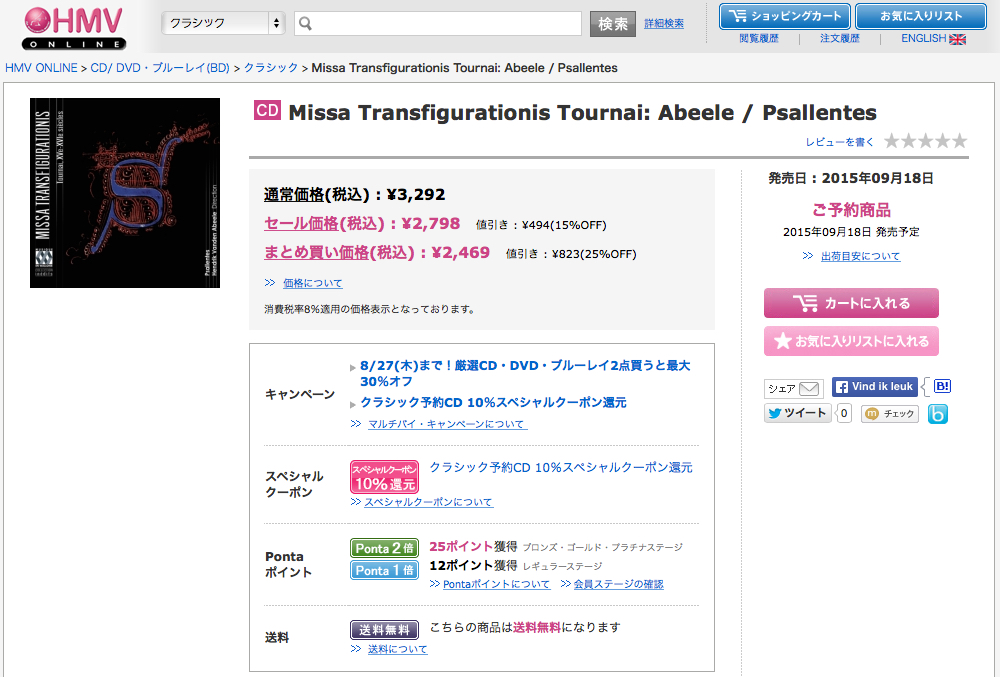Open the ショッピングカート shopping cart
The width and height of the screenshot is (1000, 677).
point(785,16)
